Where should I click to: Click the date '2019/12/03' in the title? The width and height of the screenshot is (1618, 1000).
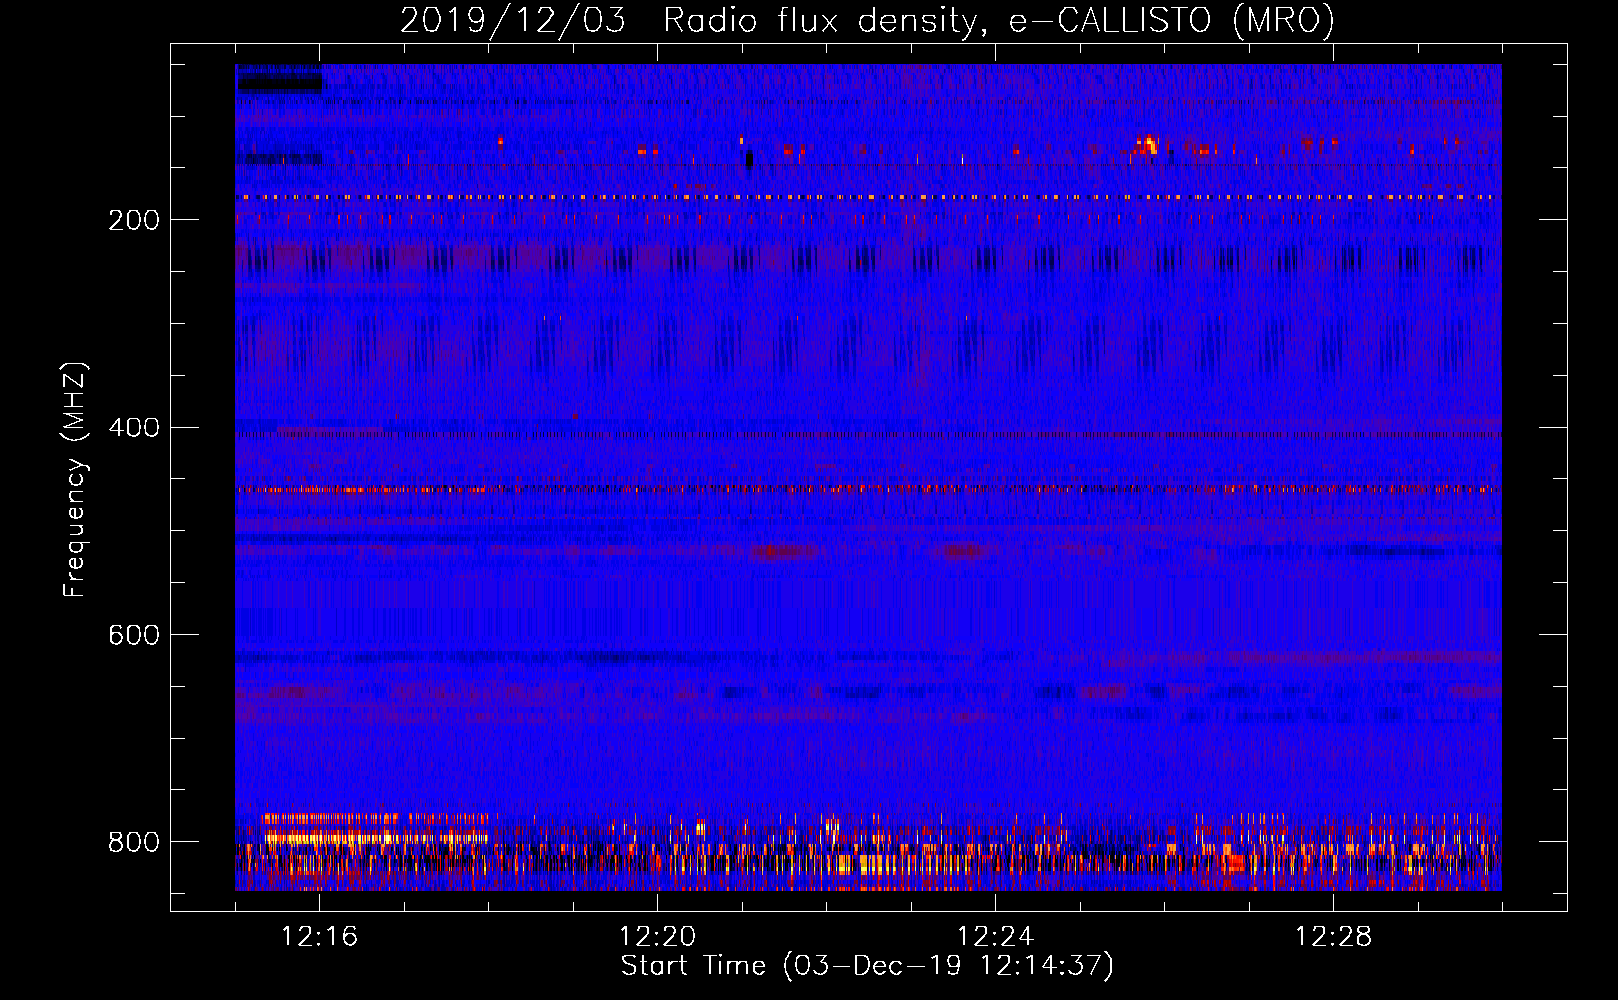coord(513,20)
